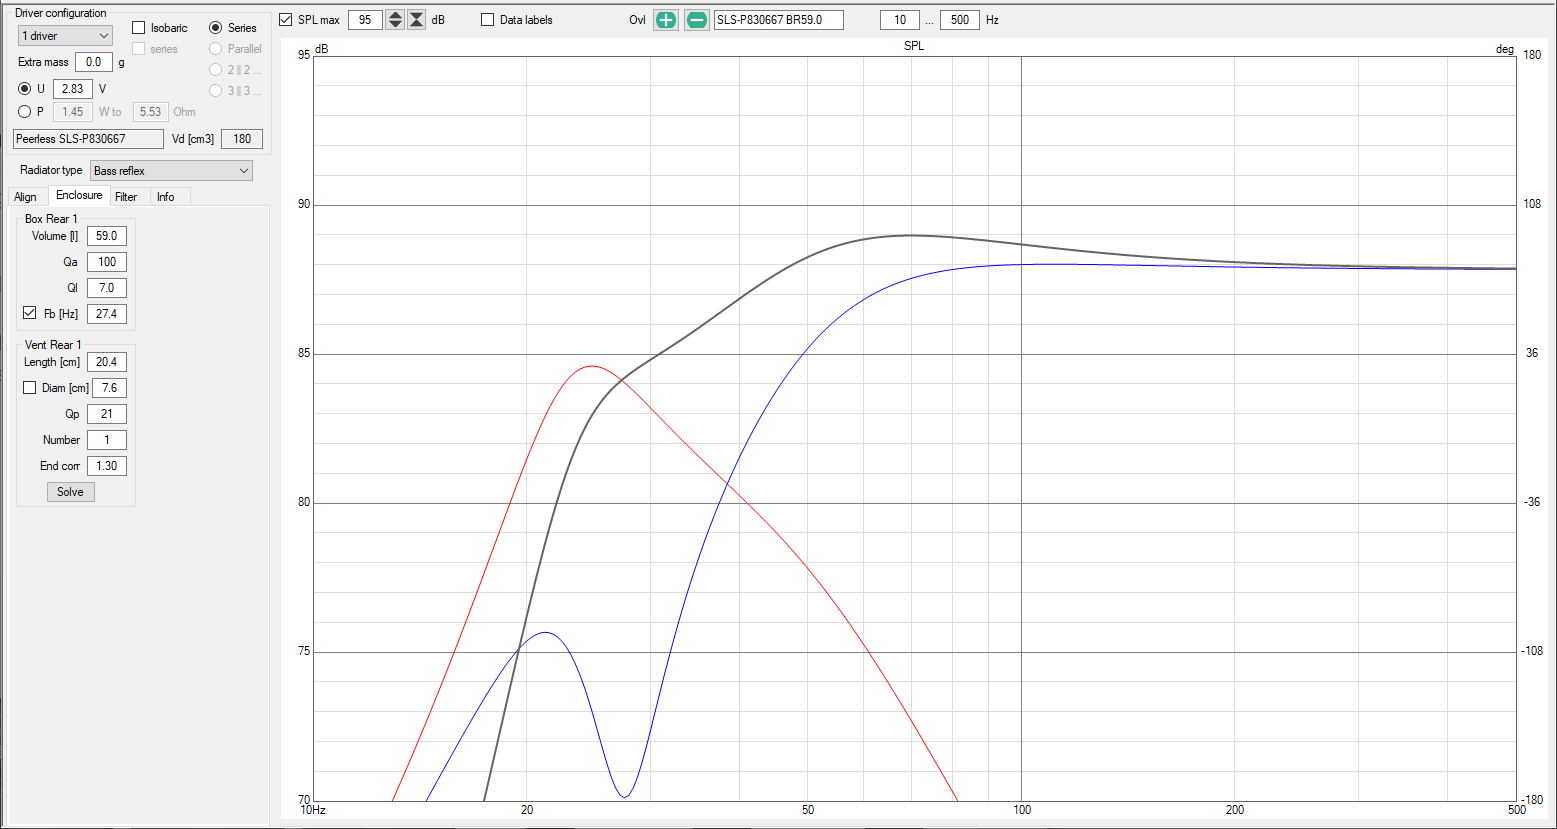Switch to the Align tab

(25, 197)
